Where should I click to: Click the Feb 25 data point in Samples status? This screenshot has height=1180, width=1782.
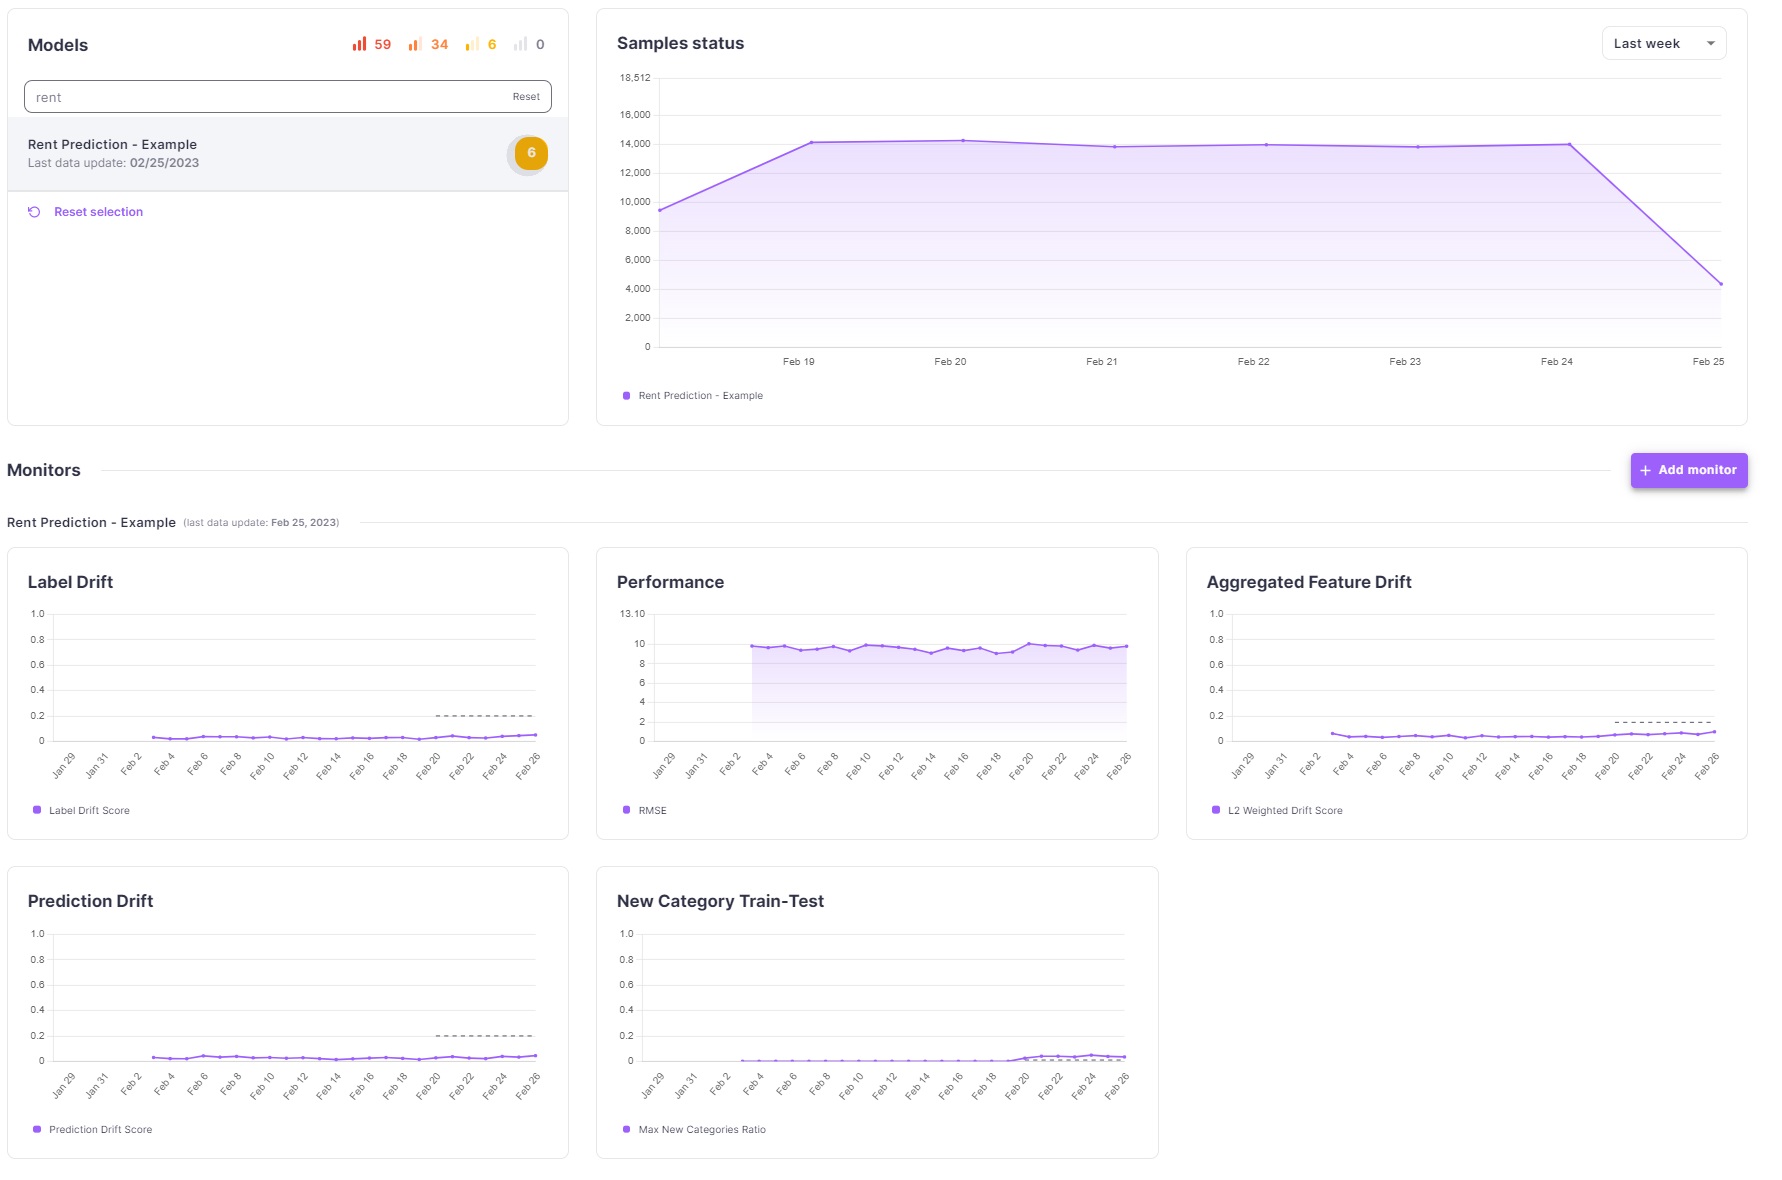coord(1721,284)
